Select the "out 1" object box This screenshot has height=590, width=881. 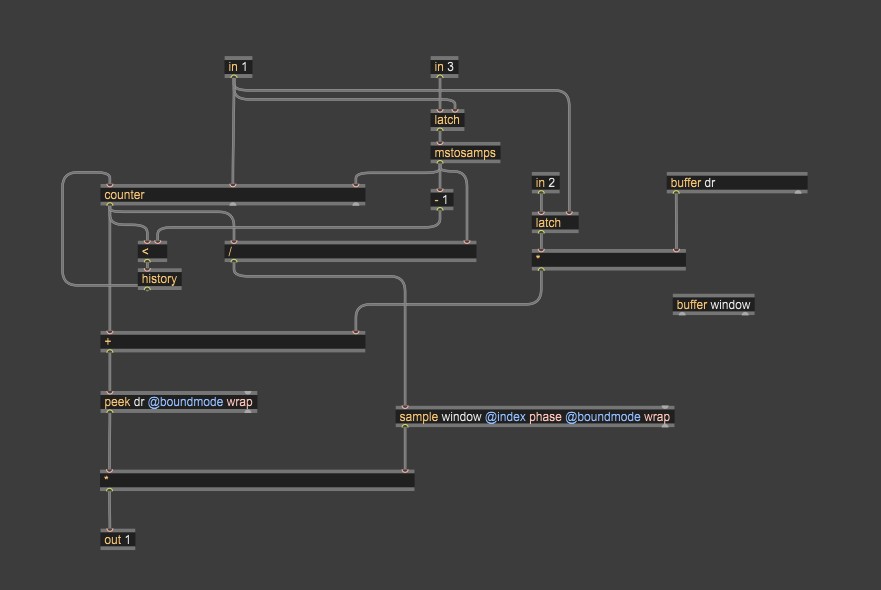coord(117,539)
